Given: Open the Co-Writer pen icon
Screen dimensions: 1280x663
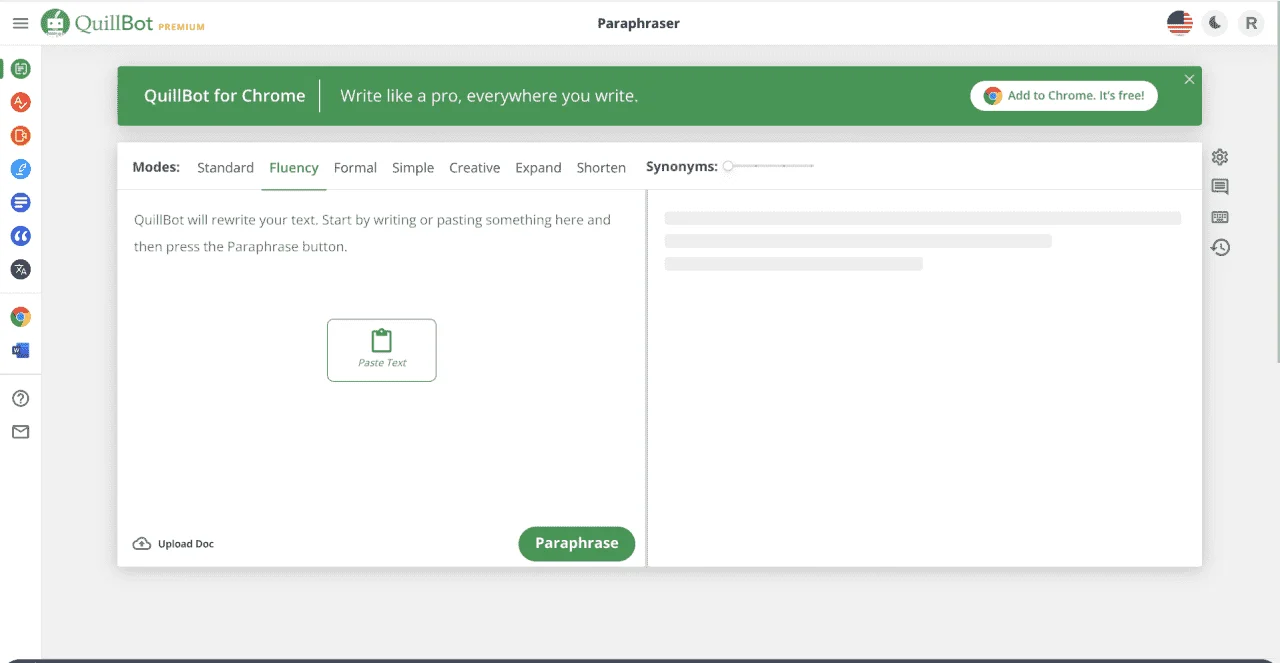Looking at the screenshot, I should coord(20,169).
